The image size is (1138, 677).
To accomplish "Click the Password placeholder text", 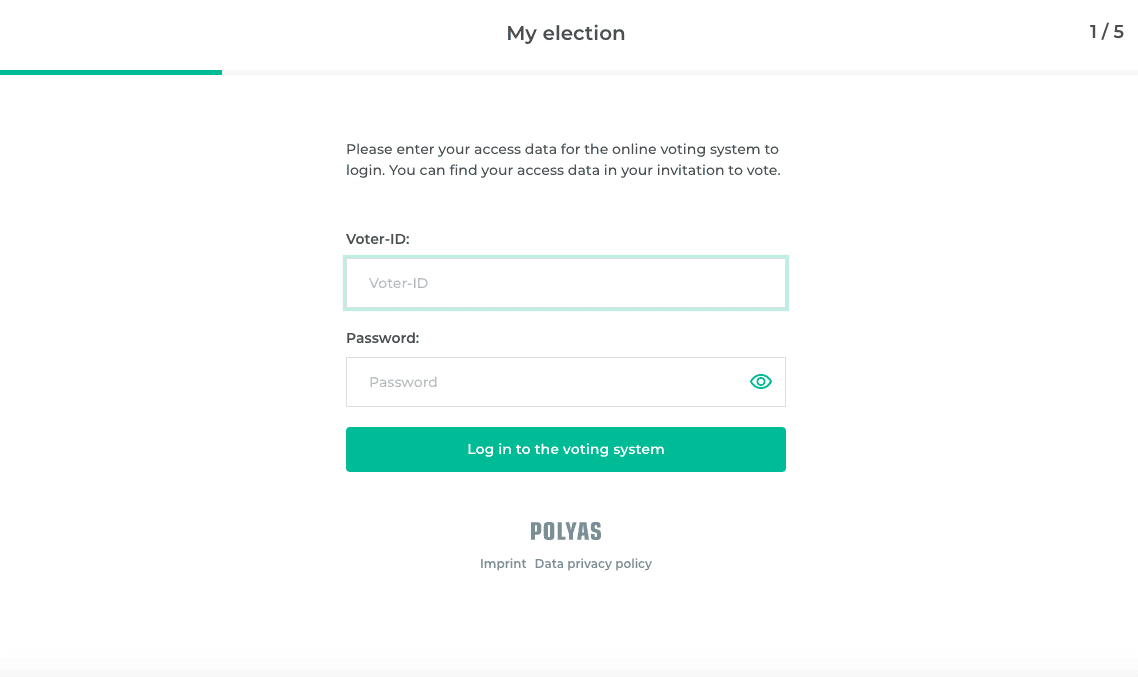I will [x=403, y=382].
